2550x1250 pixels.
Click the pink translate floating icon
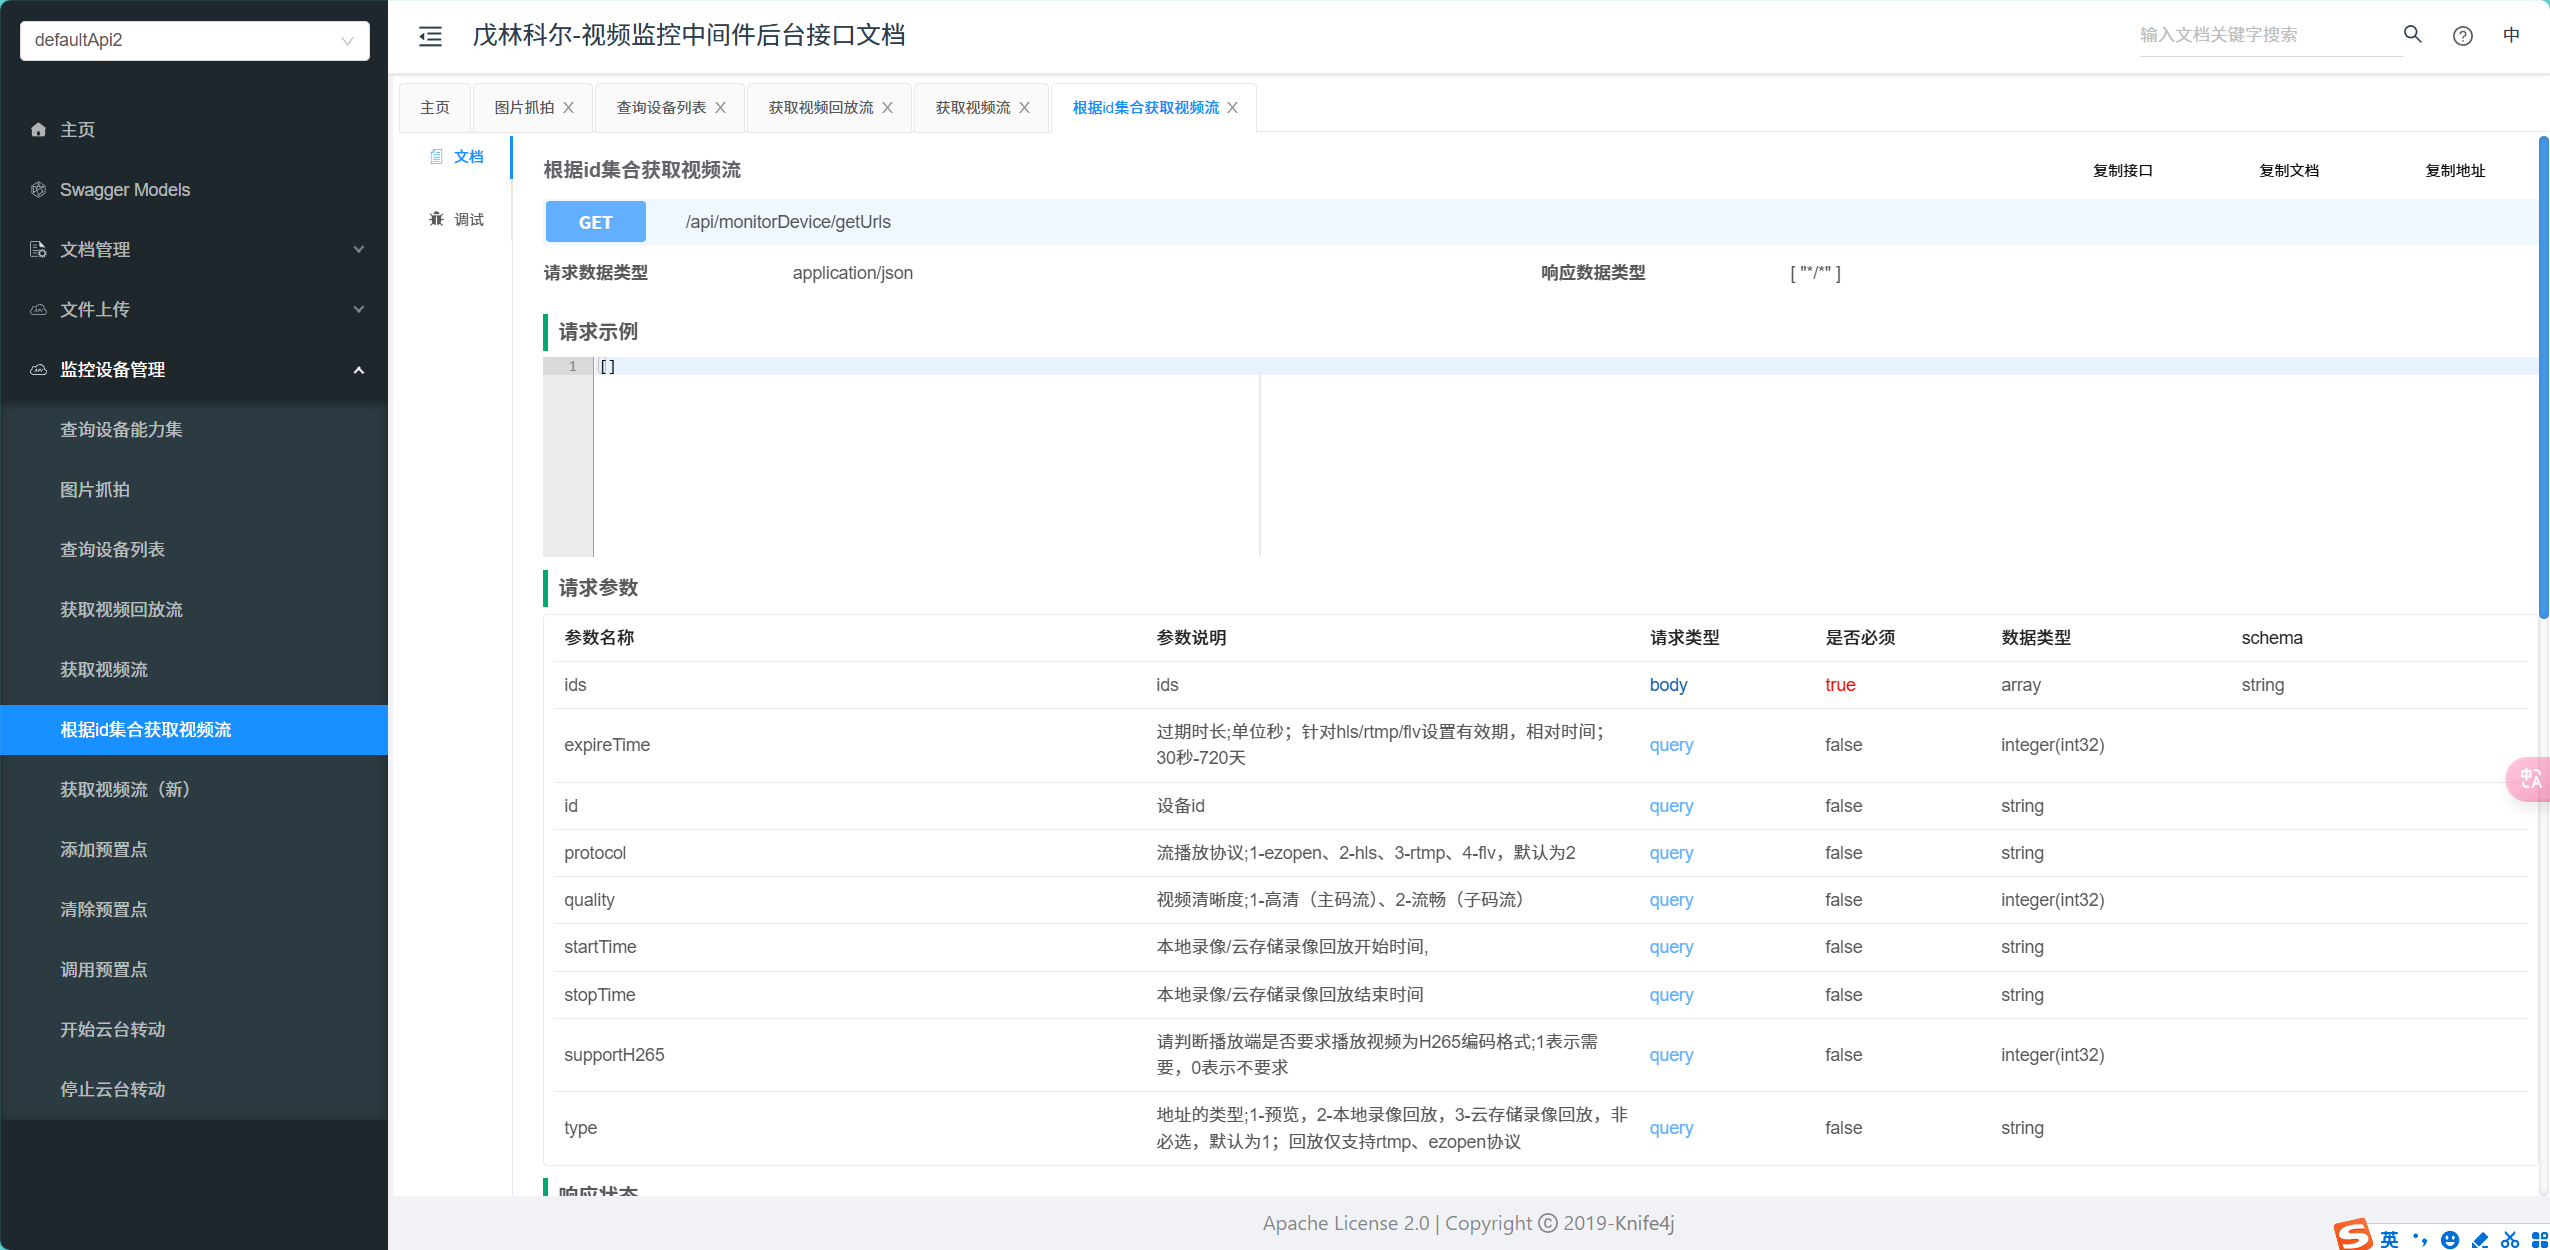pyautogui.click(x=2530, y=778)
